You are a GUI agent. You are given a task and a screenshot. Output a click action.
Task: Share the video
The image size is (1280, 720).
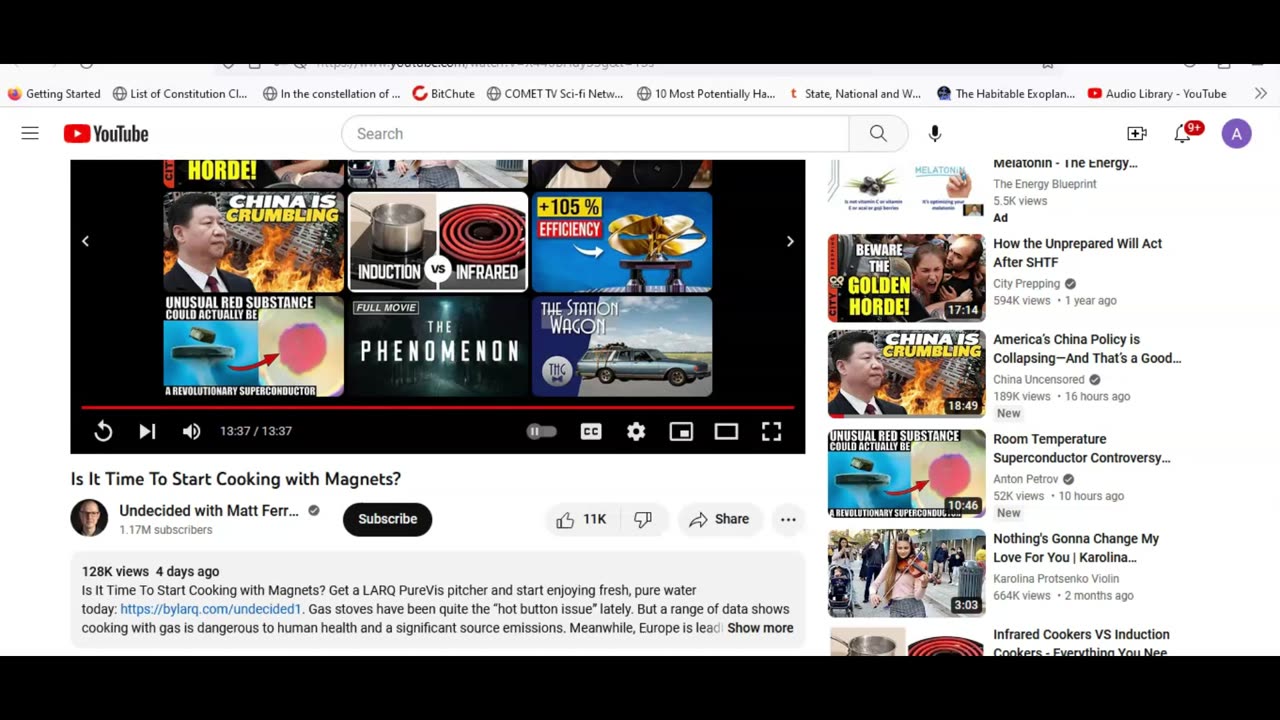pos(719,519)
